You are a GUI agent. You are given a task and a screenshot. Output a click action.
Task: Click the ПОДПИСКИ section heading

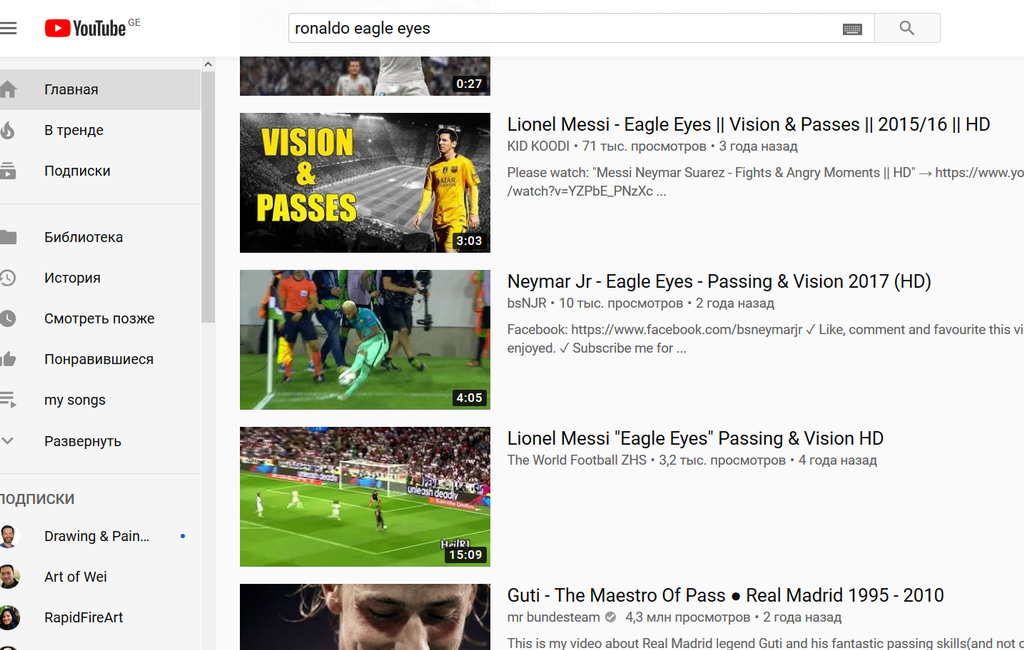pyautogui.click(x=37, y=498)
